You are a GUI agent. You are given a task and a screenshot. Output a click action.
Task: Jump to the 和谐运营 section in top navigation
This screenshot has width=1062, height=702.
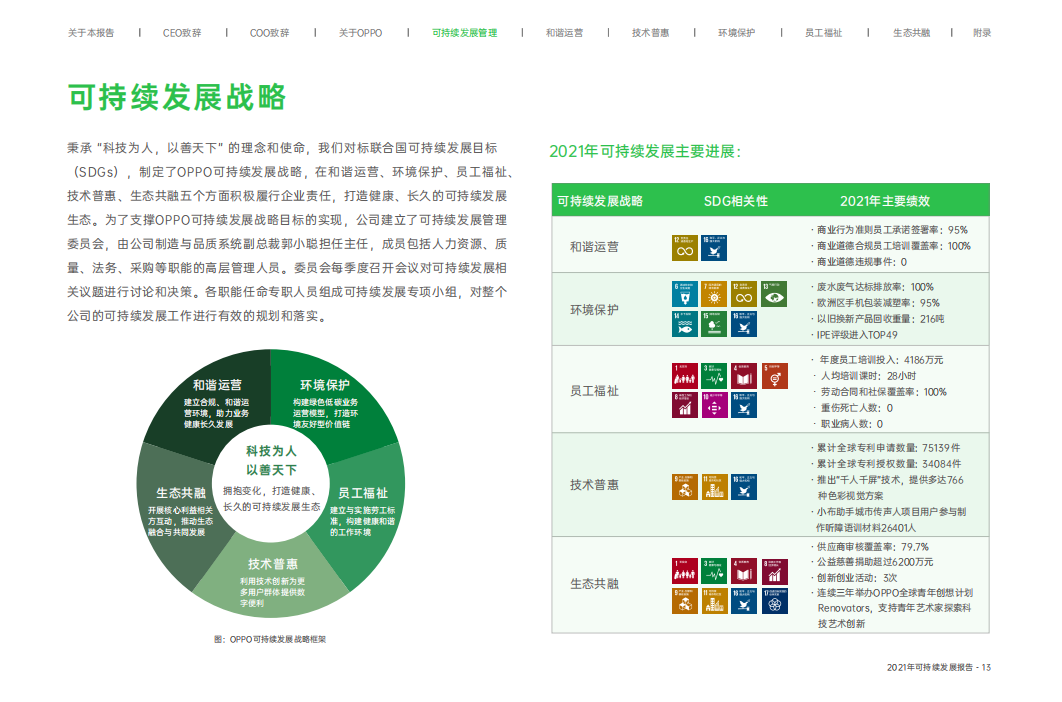click(564, 33)
